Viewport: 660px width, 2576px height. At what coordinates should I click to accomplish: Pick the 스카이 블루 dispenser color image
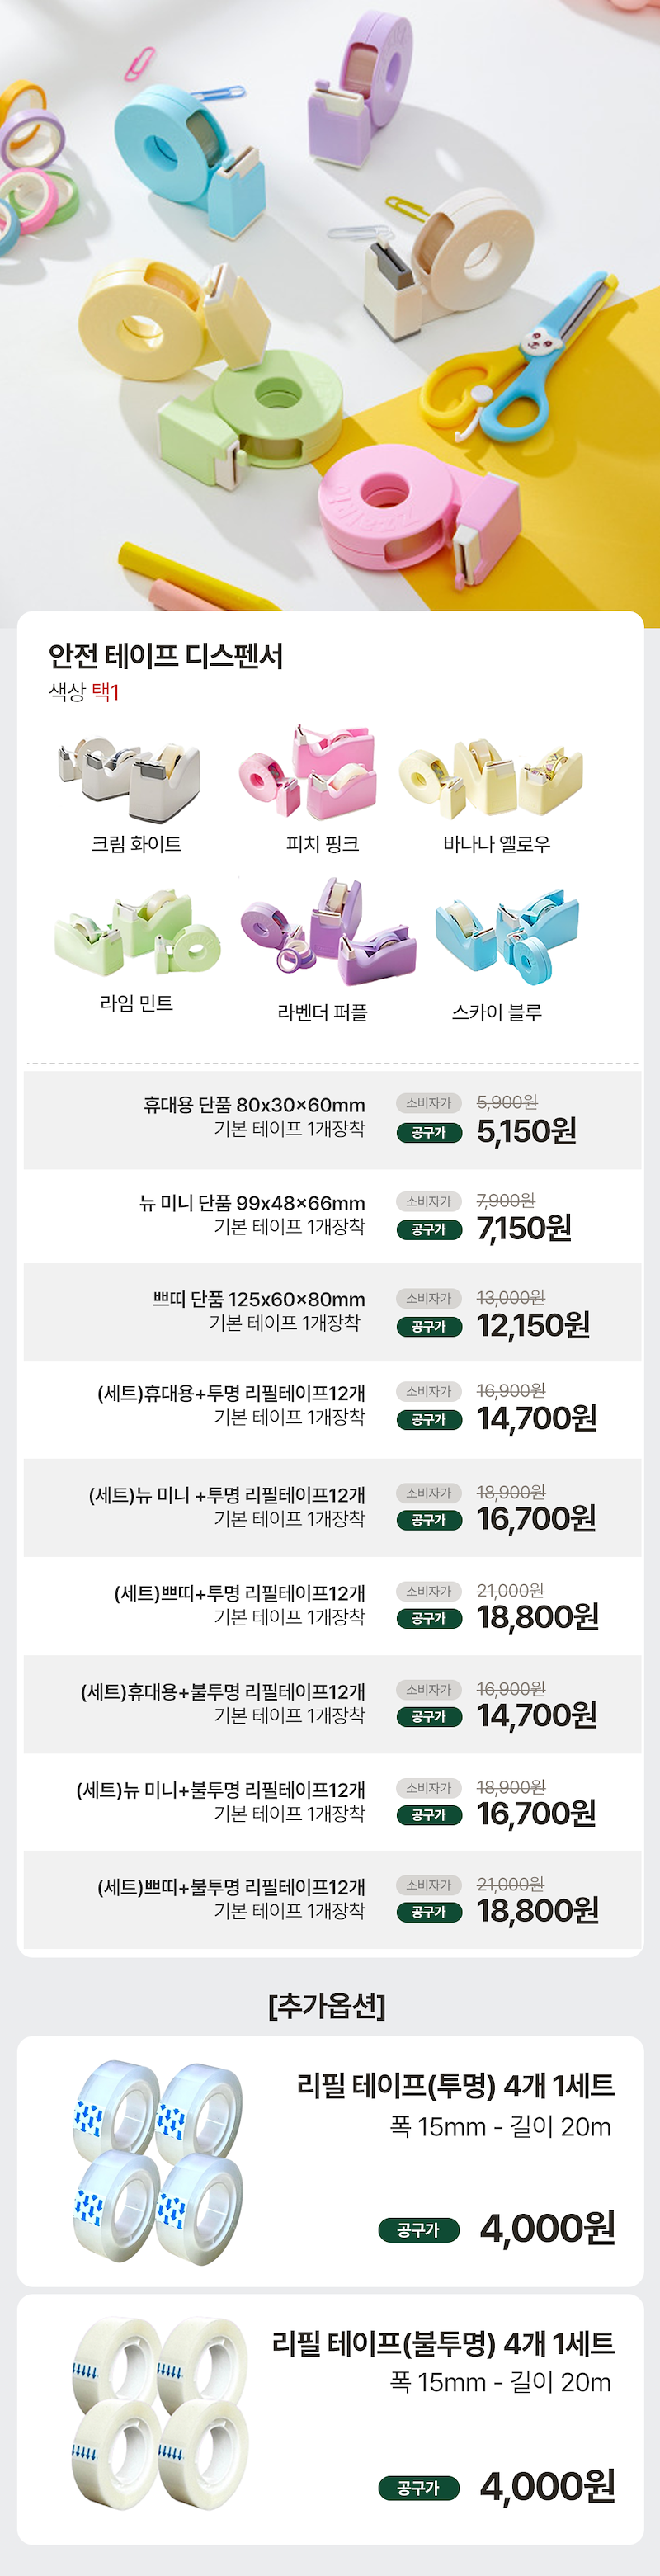coord(507,934)
